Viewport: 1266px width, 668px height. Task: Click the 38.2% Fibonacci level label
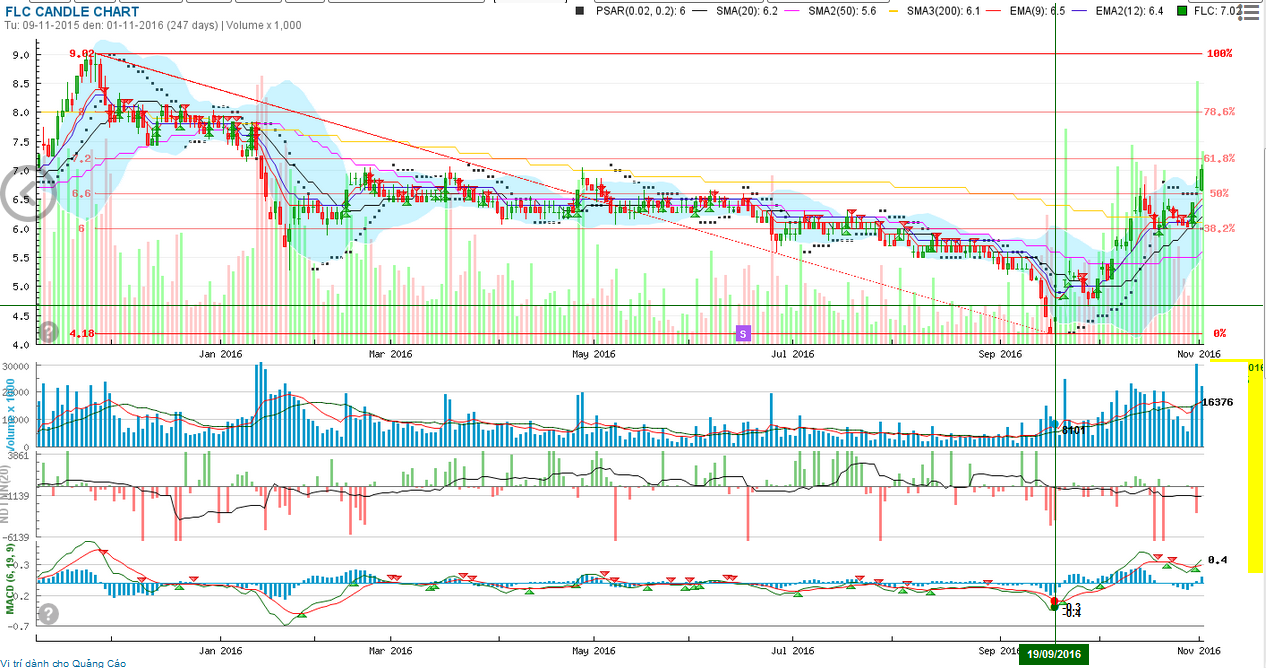1220,228
